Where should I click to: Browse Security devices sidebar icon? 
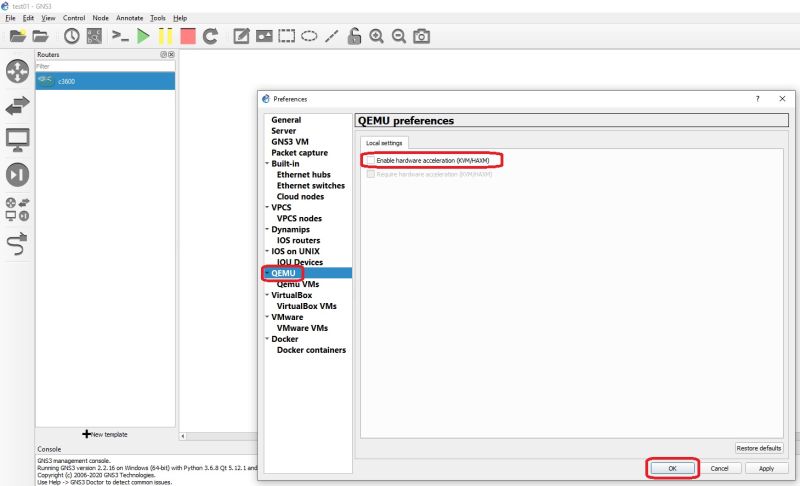click(17, 174)
